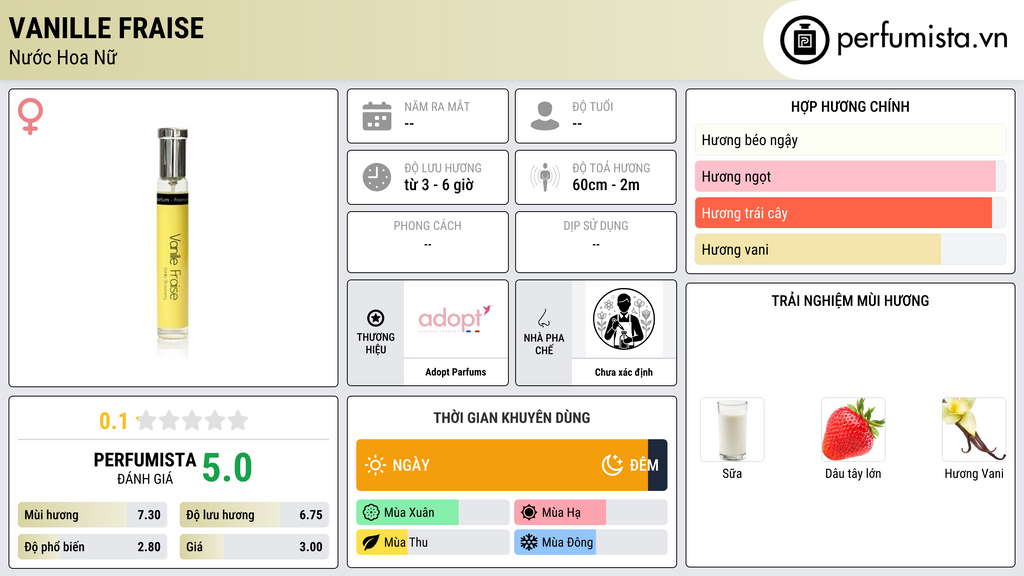1024x576 pixels.
Task: Click the nose icon above Nhà pha chế
Action: tap(543, 318)
